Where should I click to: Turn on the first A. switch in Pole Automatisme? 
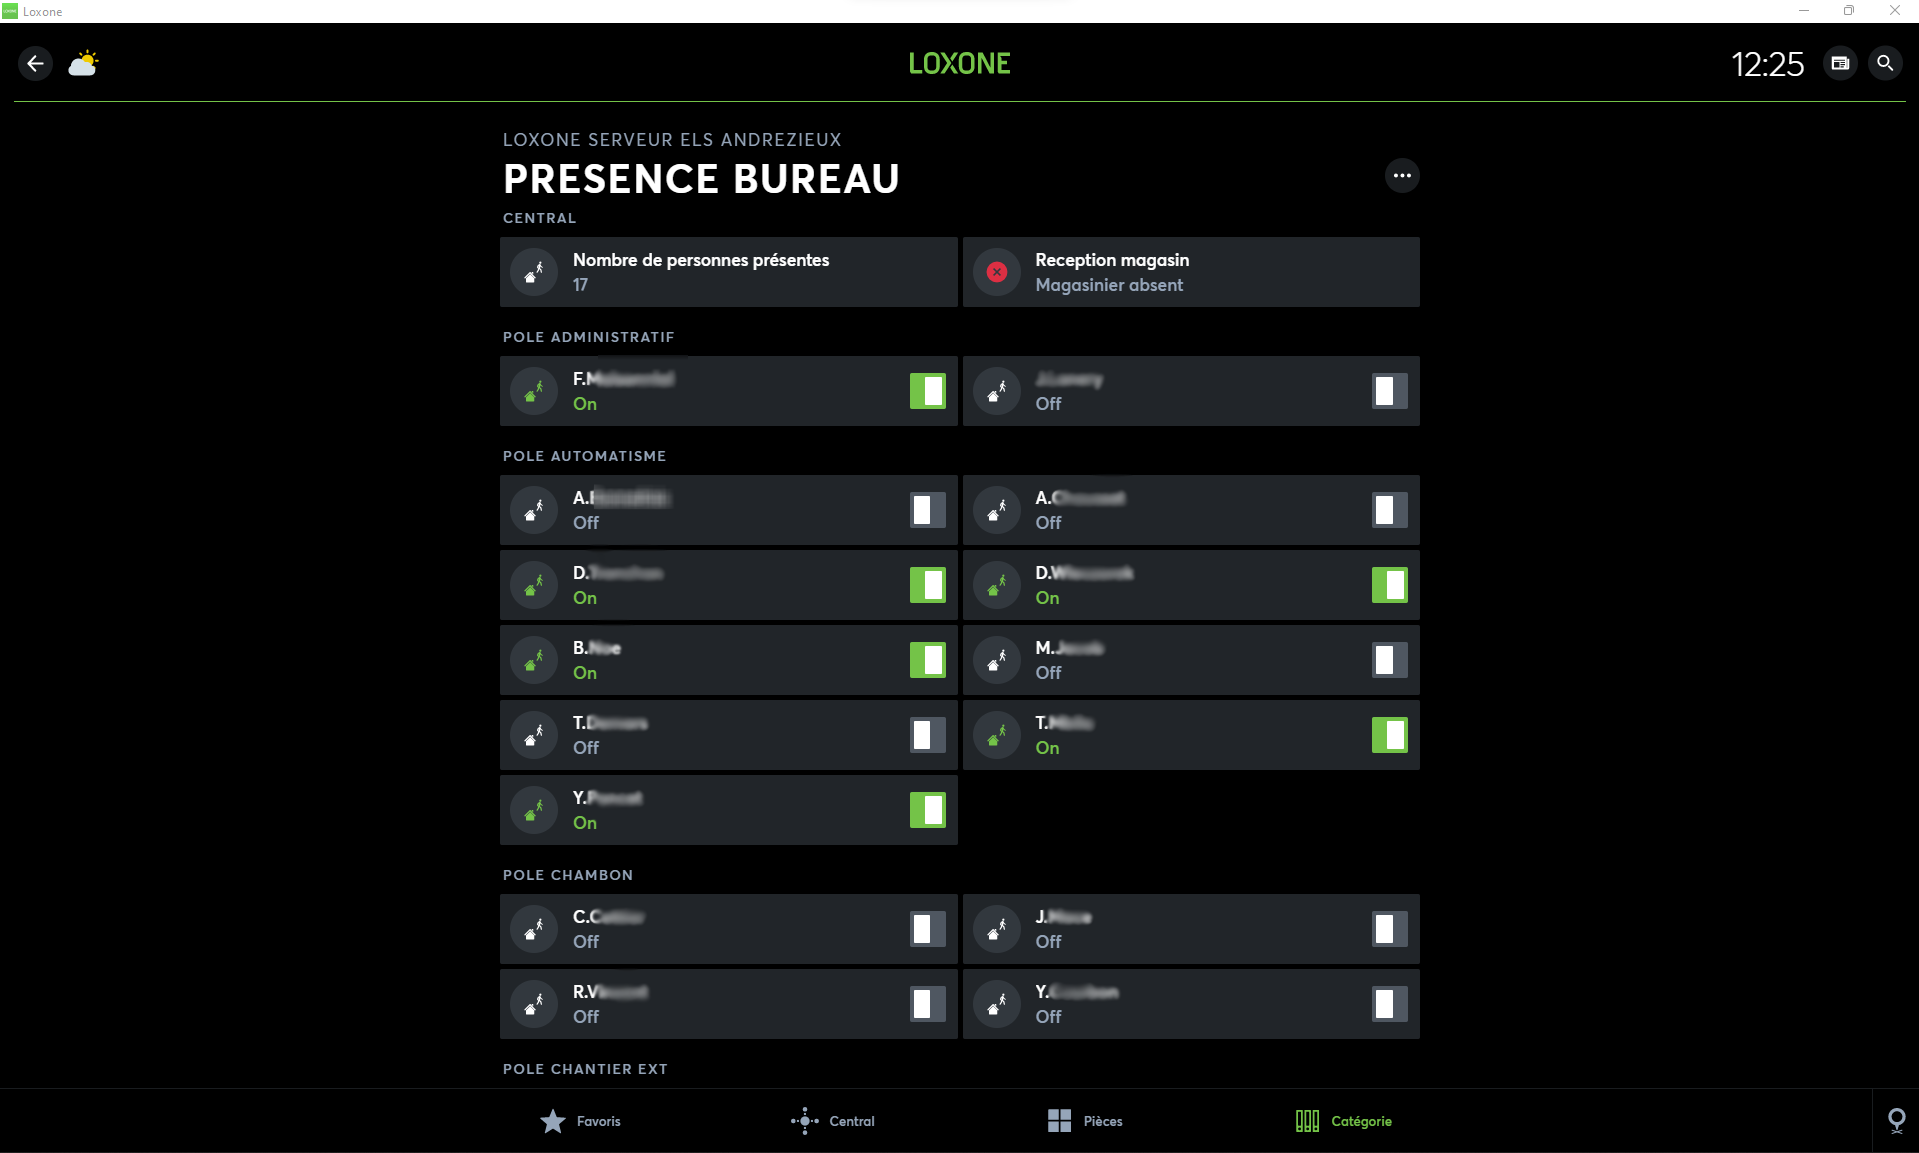[927, 510]
